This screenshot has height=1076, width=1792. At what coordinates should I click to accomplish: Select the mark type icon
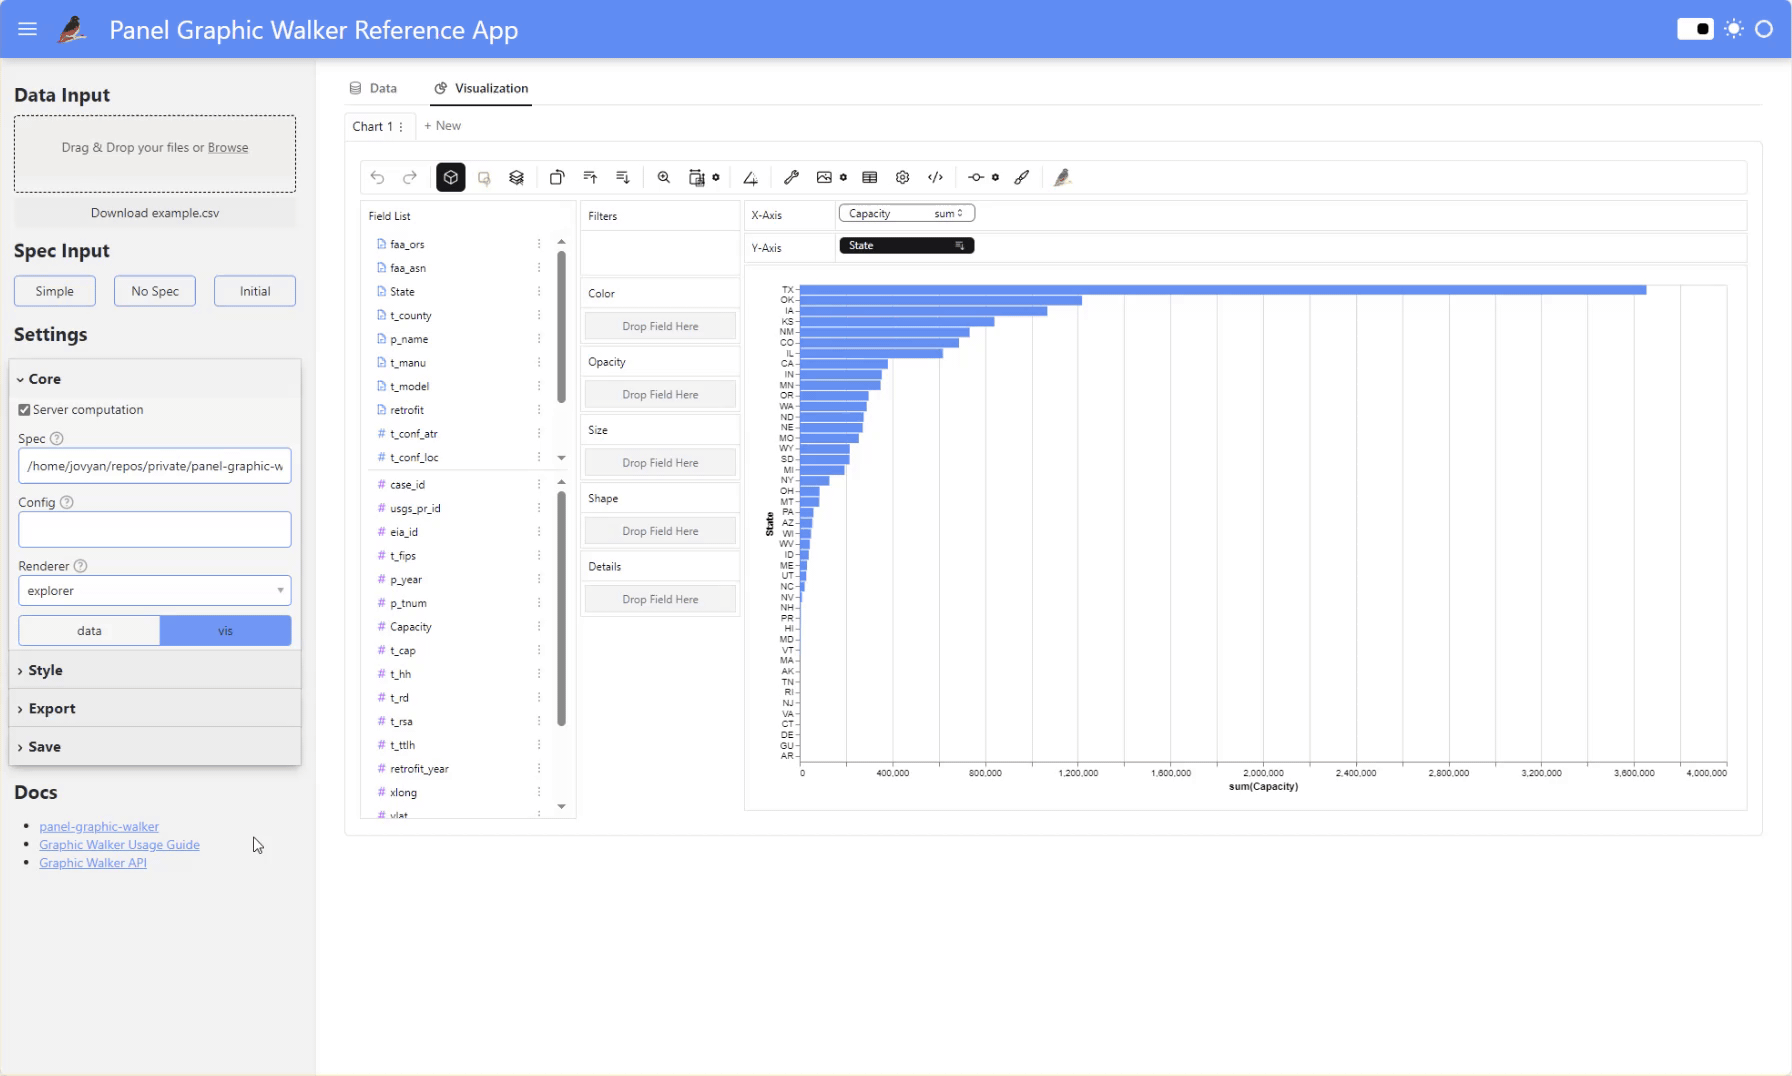(484, 177)
